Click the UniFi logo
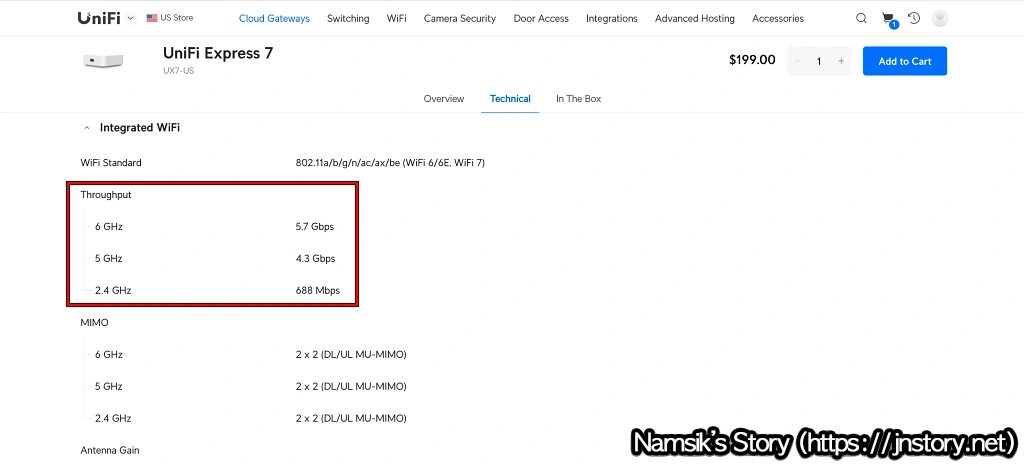1024x465 pixels. coord(98,18)
